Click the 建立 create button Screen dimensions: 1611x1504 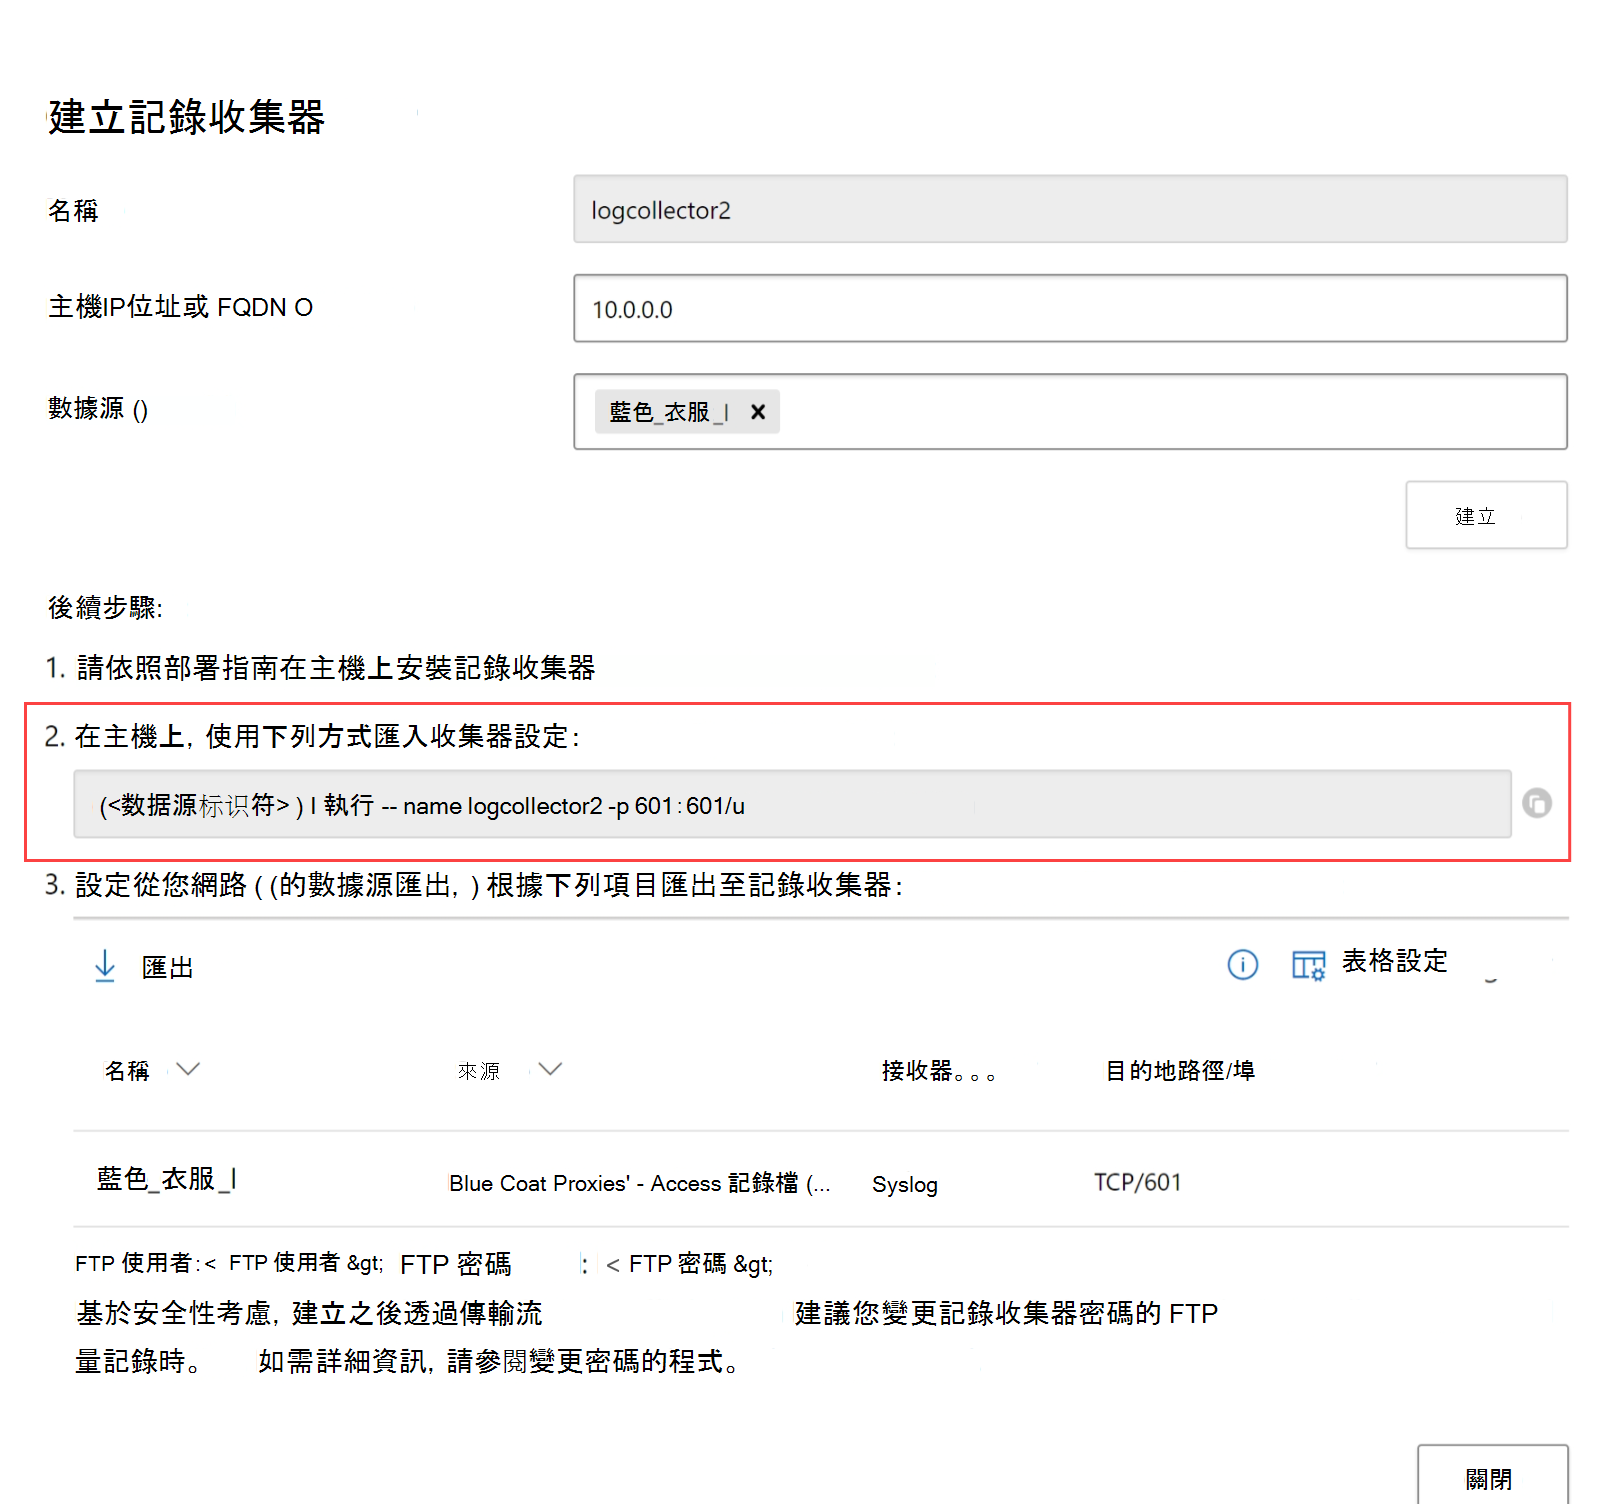pos(1486,515)
